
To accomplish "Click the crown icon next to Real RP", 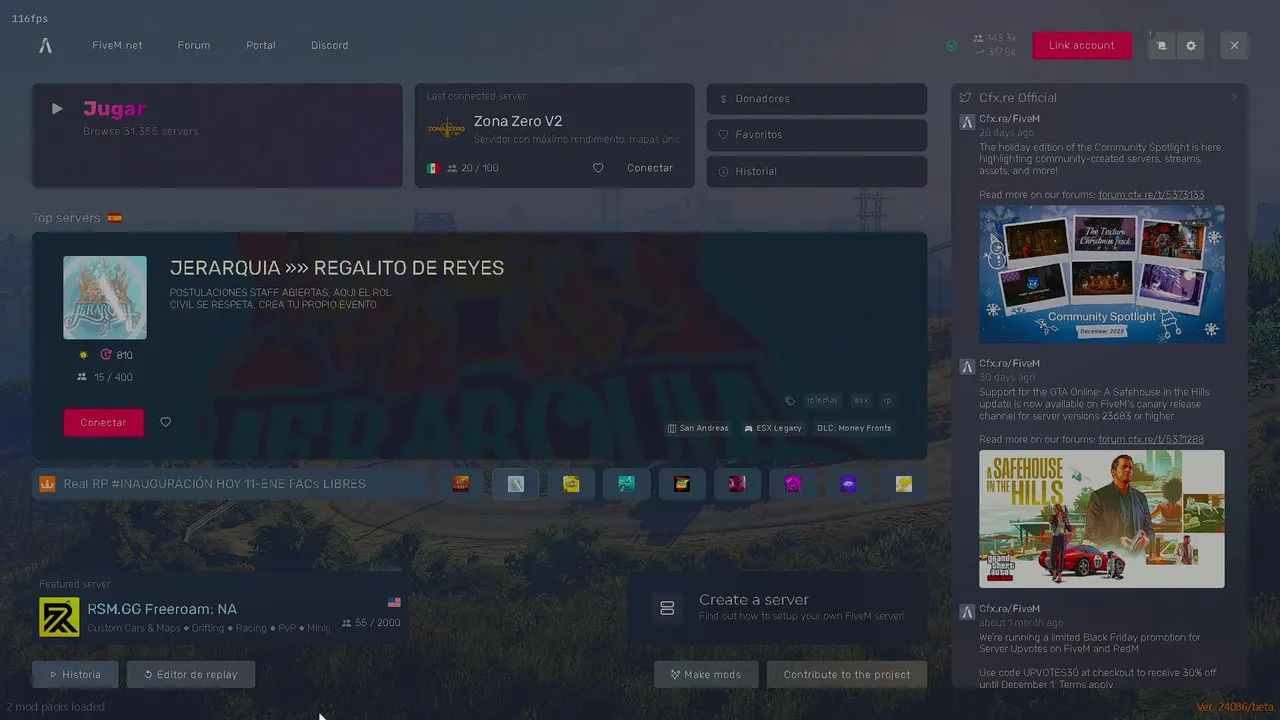I will tap(47, 484).
